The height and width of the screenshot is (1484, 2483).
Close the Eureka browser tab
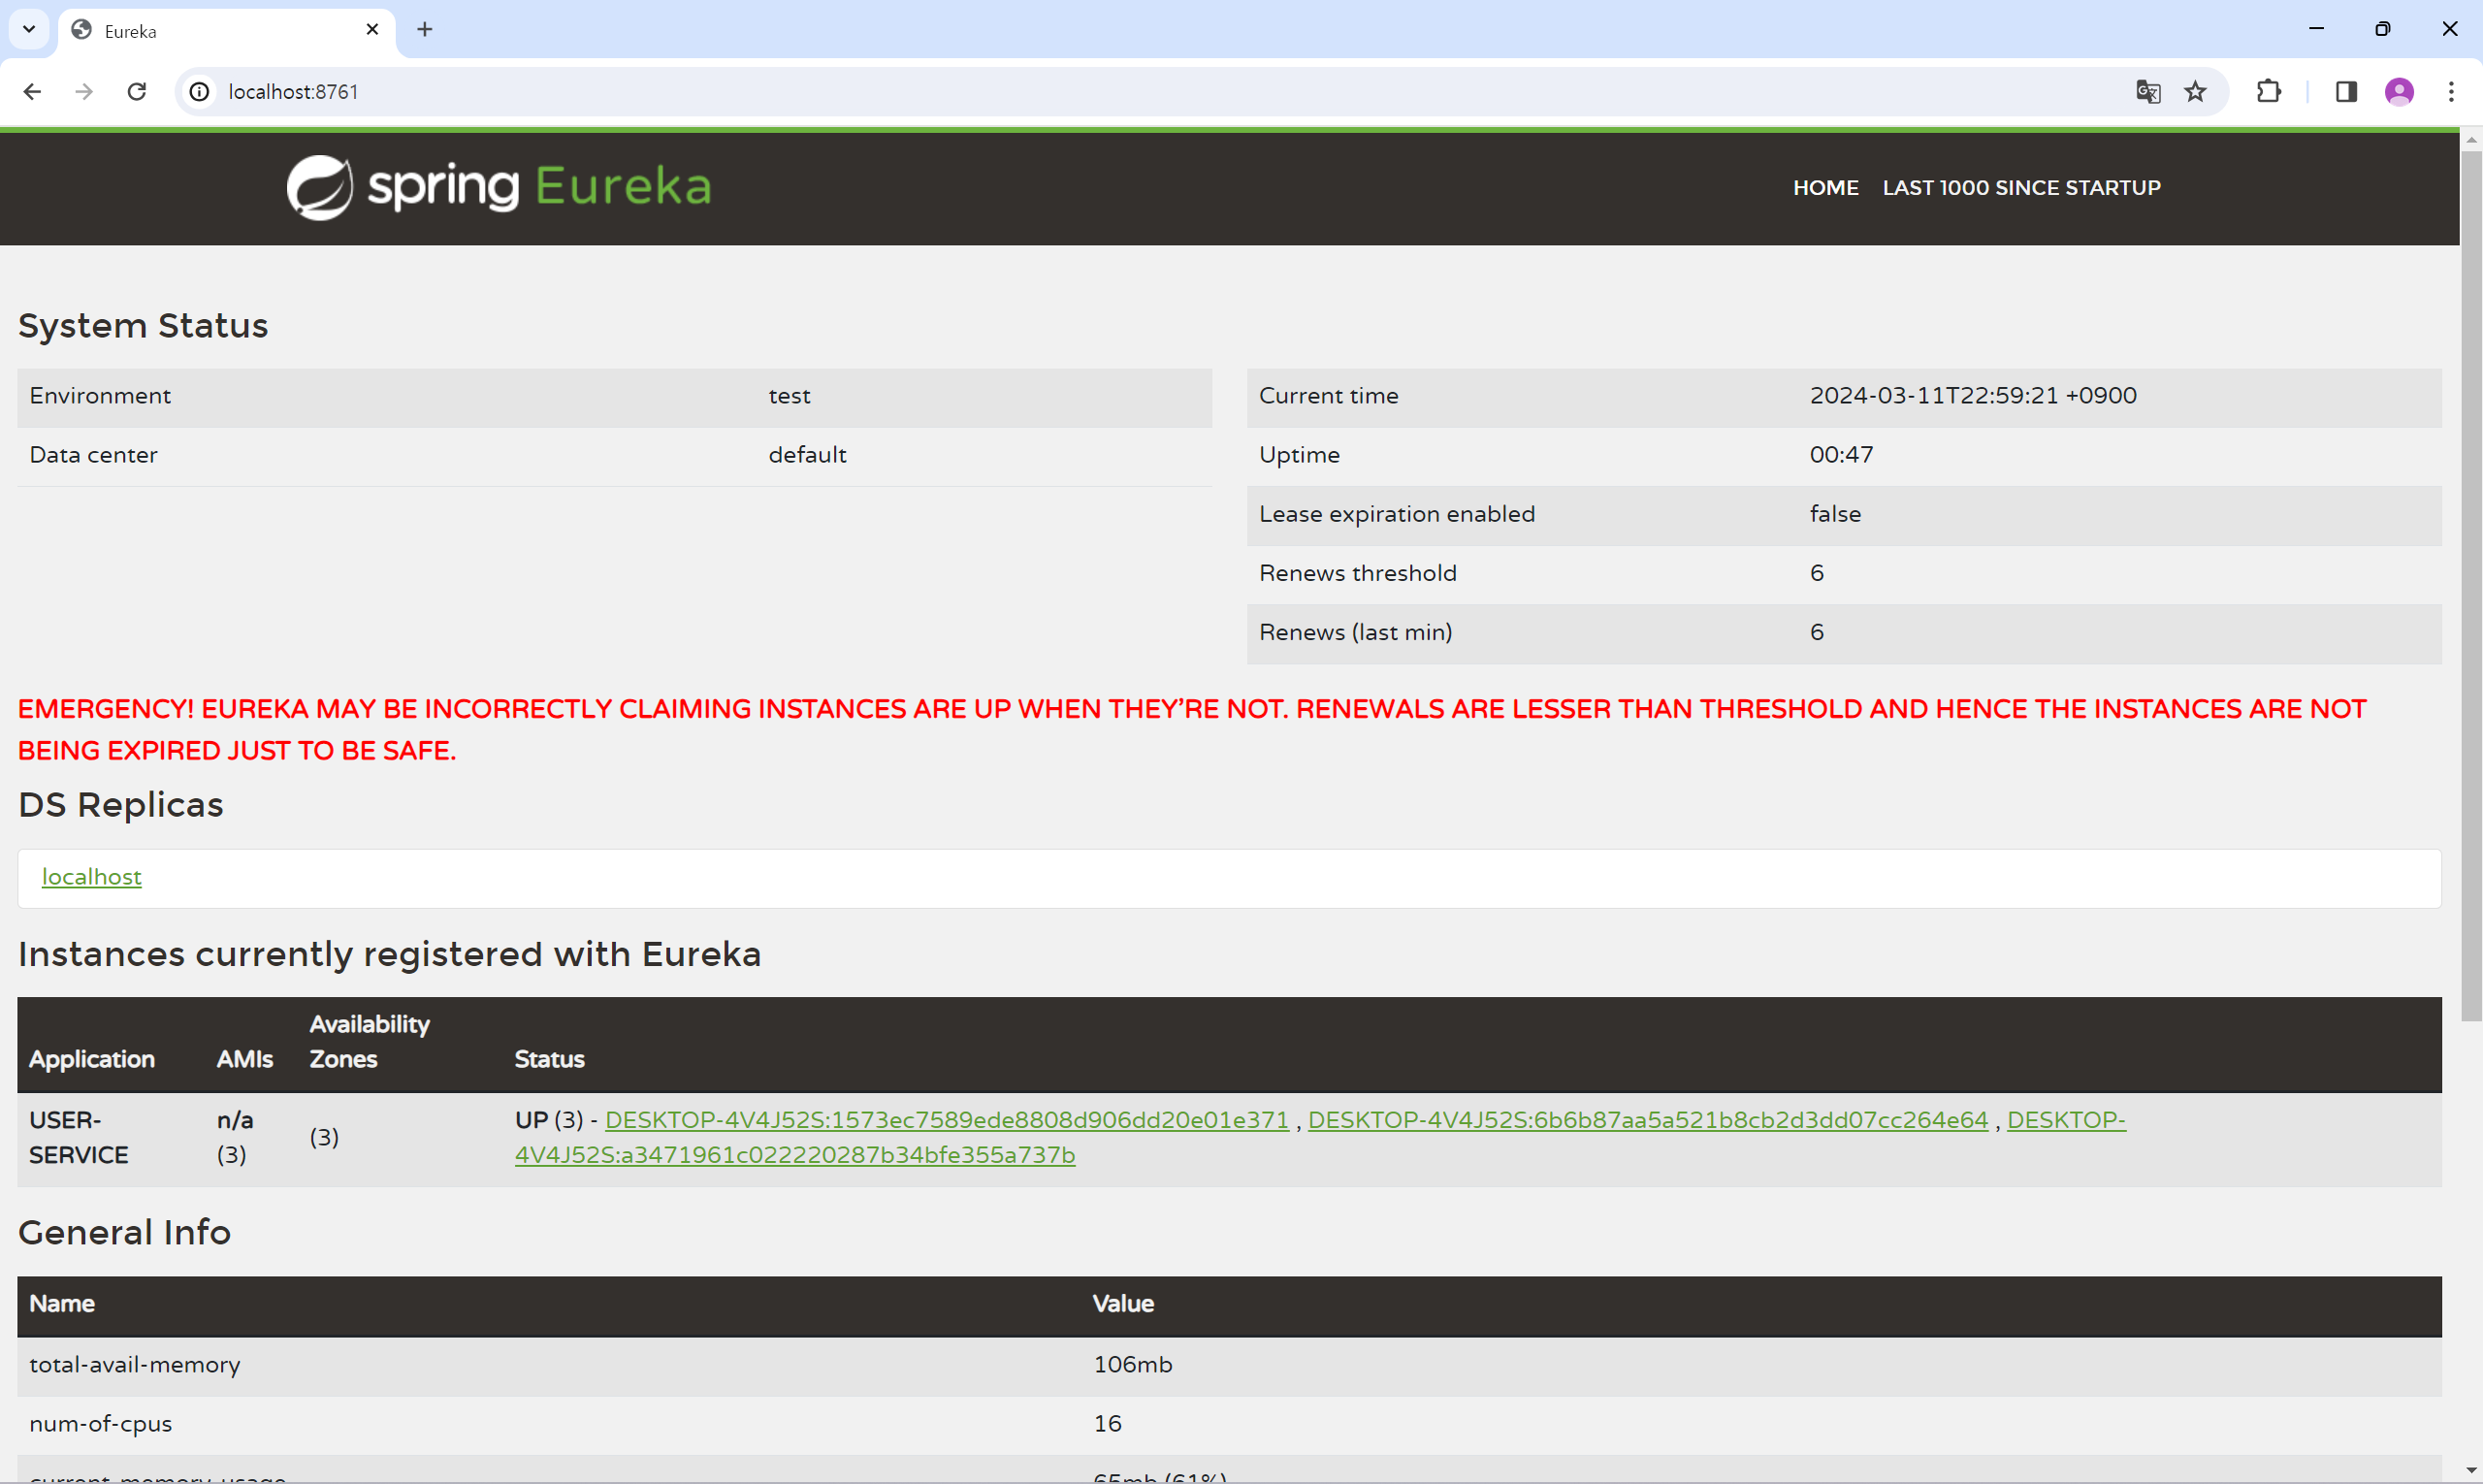pos(372,30)
